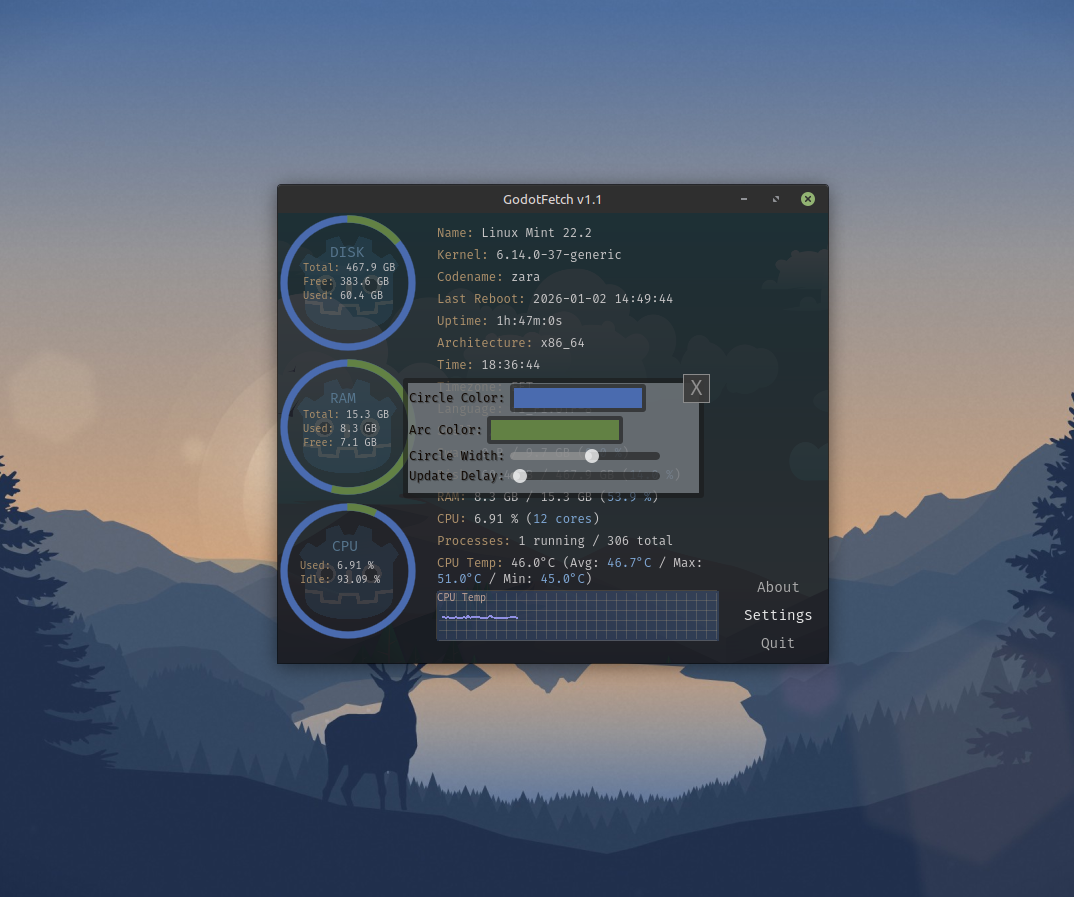The width and height of the screenshot is (1074, 897).
Task: Close the GodotFetch window
Action: 808,199
